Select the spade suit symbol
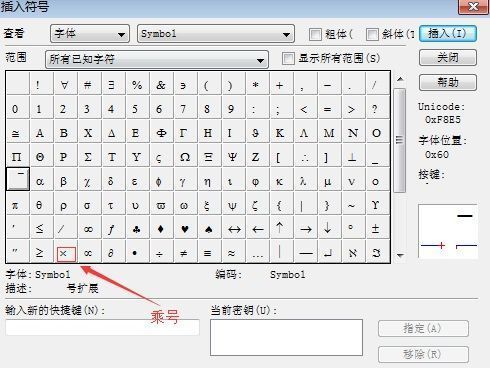 pyautogui.click(x=208, y=229)
